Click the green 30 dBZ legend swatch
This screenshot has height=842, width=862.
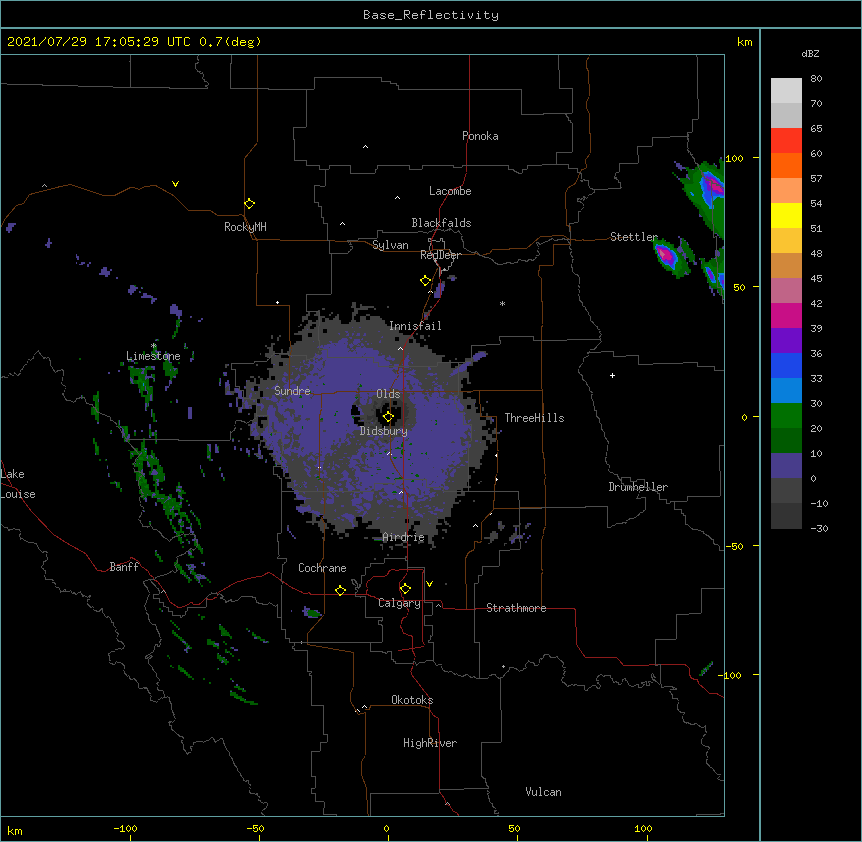point(786,416)
